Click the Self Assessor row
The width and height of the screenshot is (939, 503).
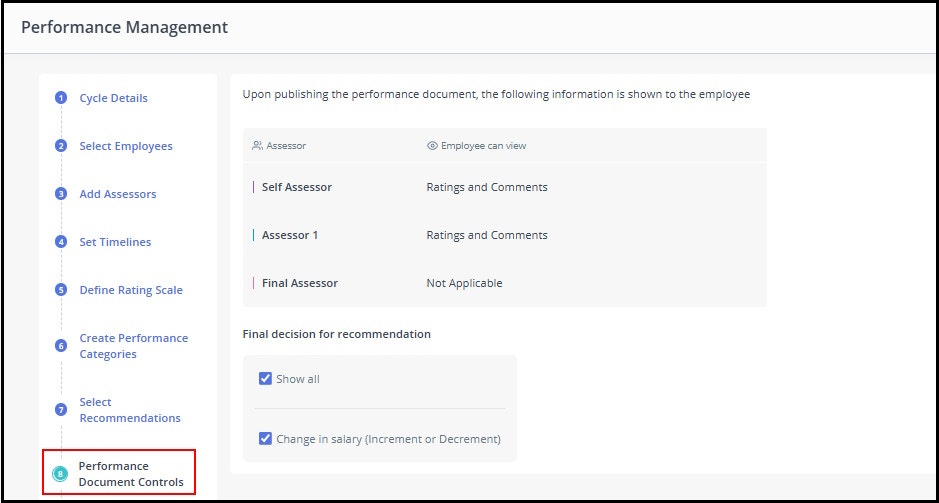[504, 187]
